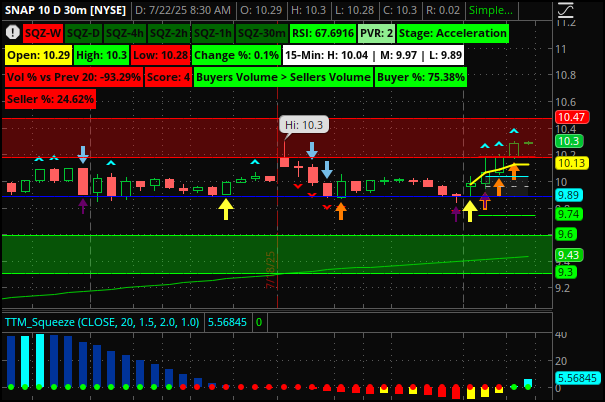Click the Seller %: 24.62% label
Viewport: 605px width, 402px height.
point(51,99)
